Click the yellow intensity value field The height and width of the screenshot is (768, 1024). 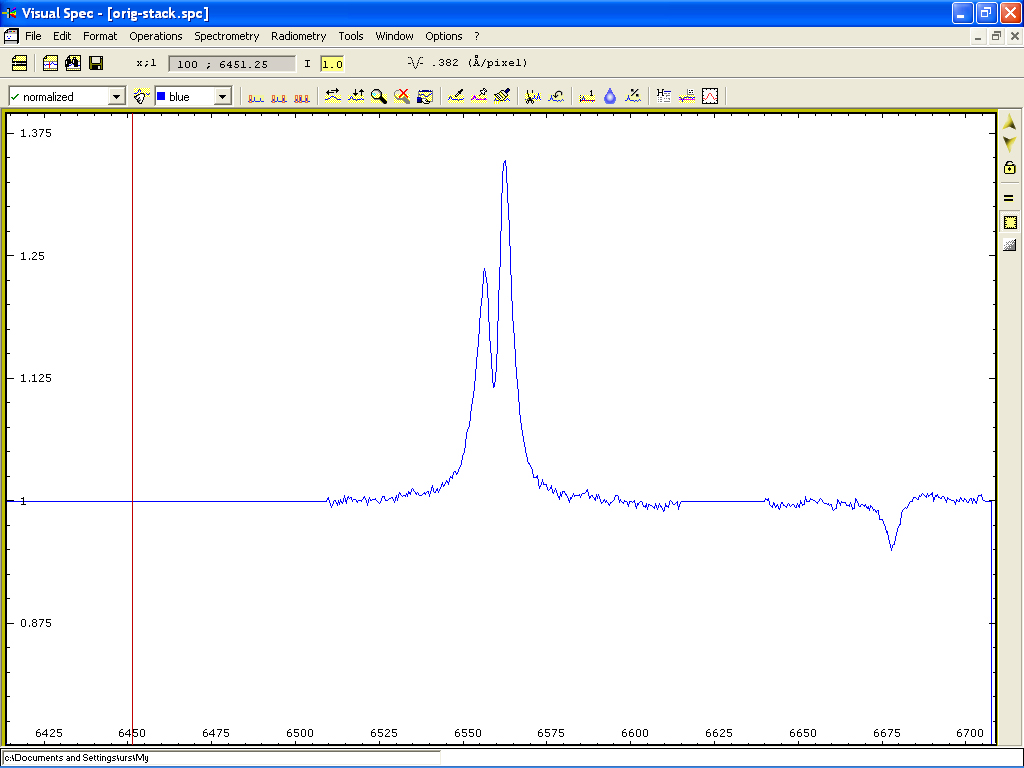(332, 64)
